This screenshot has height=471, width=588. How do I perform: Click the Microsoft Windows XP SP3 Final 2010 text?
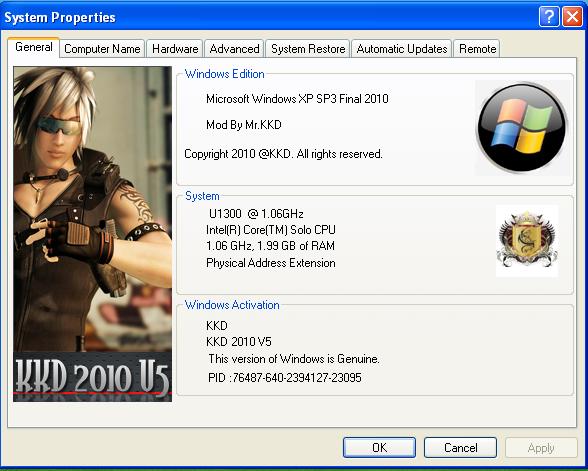[297, 99]
